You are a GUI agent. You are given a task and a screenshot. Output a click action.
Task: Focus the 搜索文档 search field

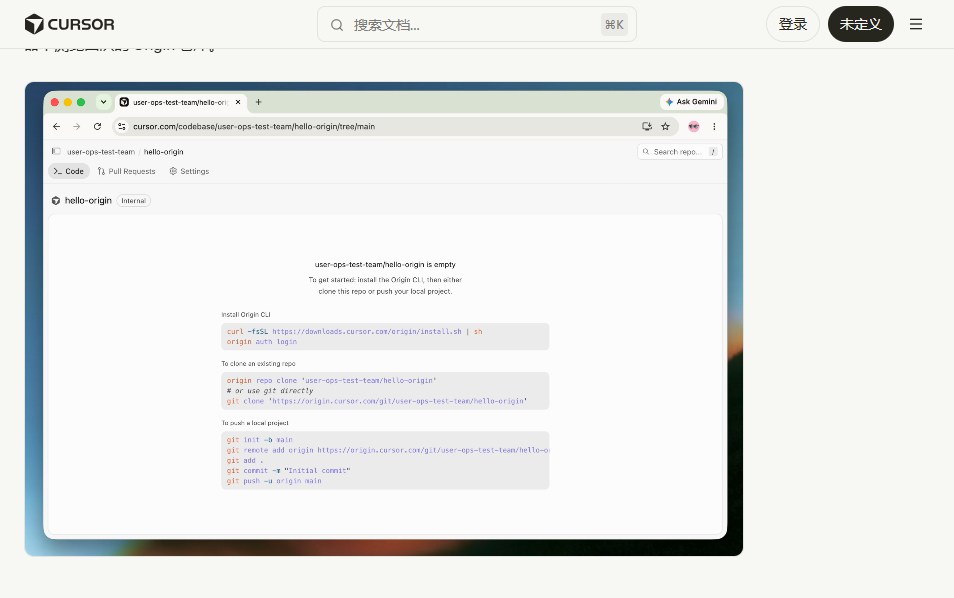click(476, 24)
